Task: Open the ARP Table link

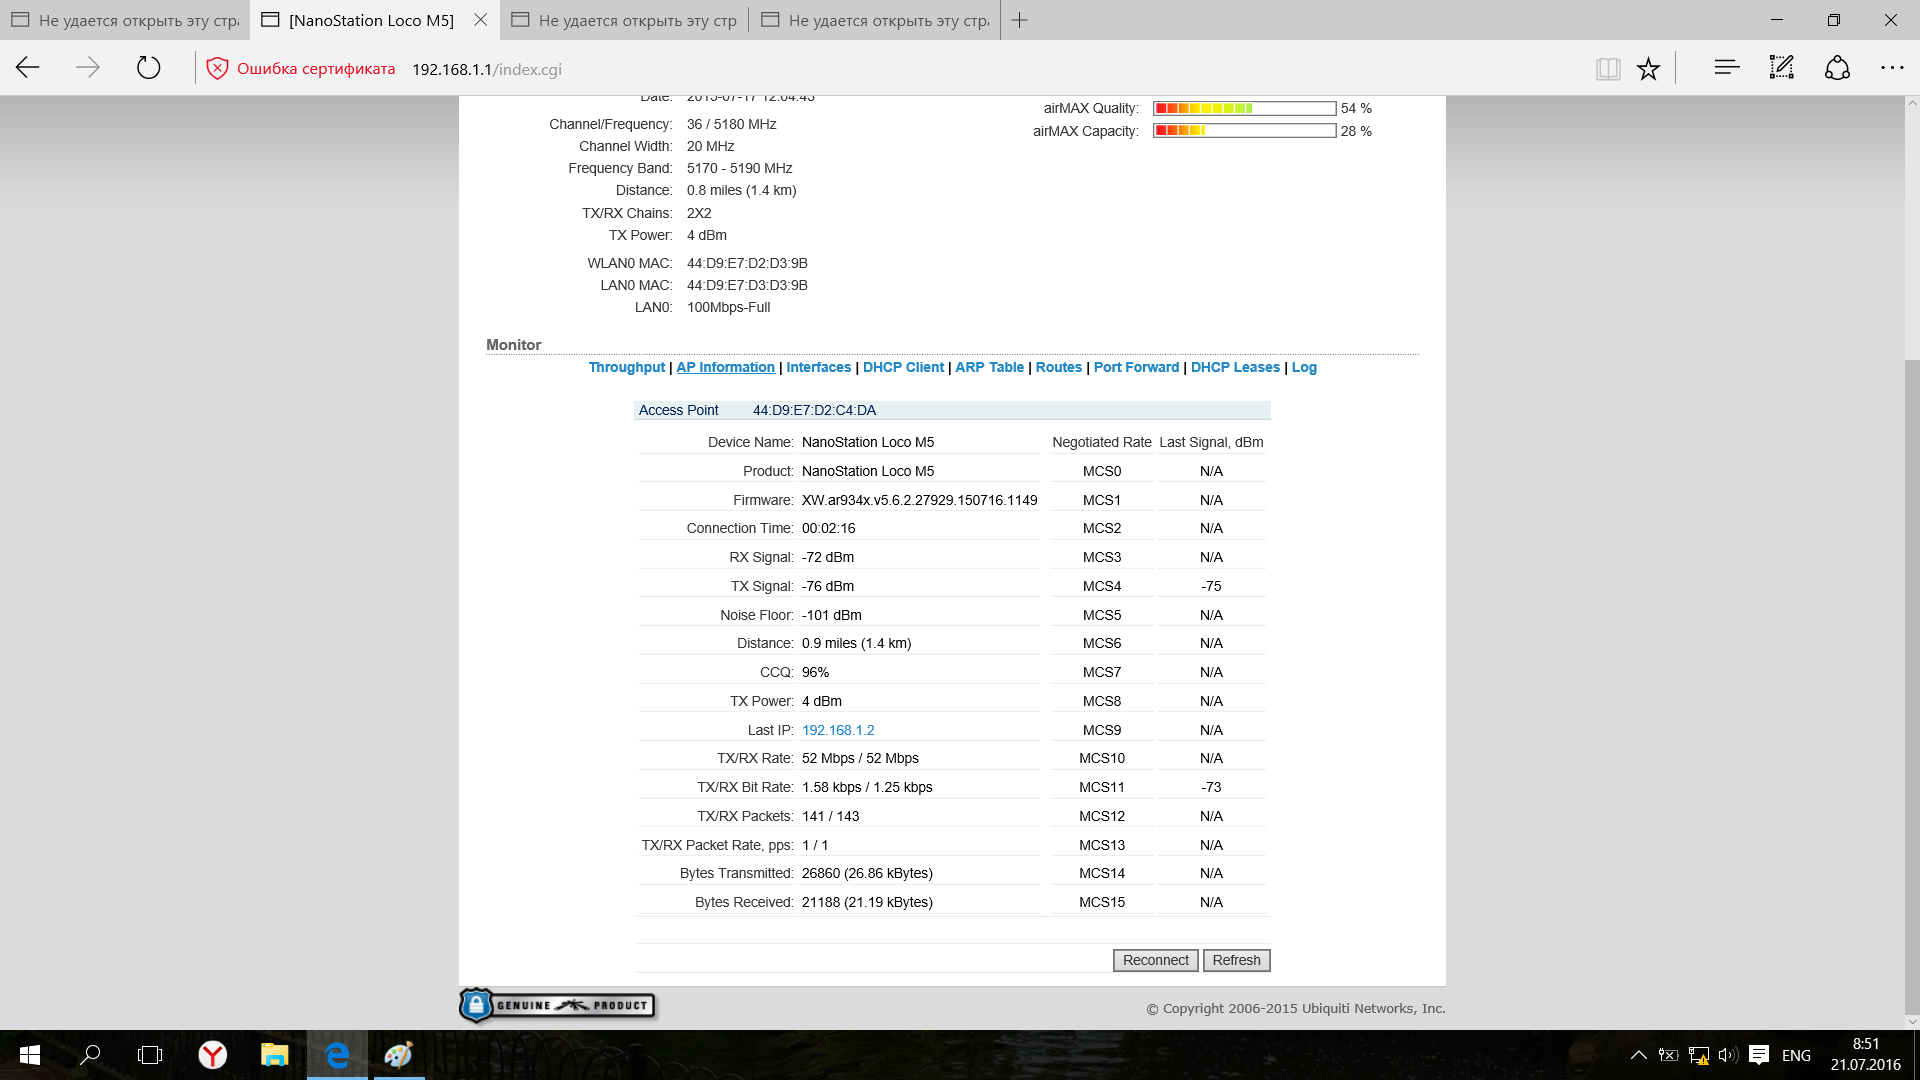Action: coord(989,367)
